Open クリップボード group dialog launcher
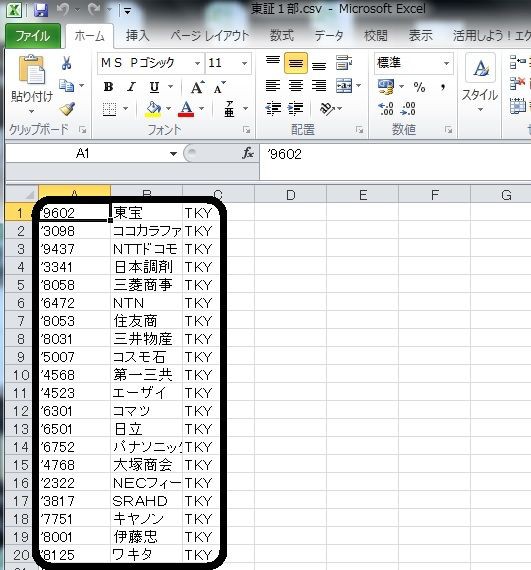The width and height of the screenshot is (531, 570). click(x=83, y=130)
